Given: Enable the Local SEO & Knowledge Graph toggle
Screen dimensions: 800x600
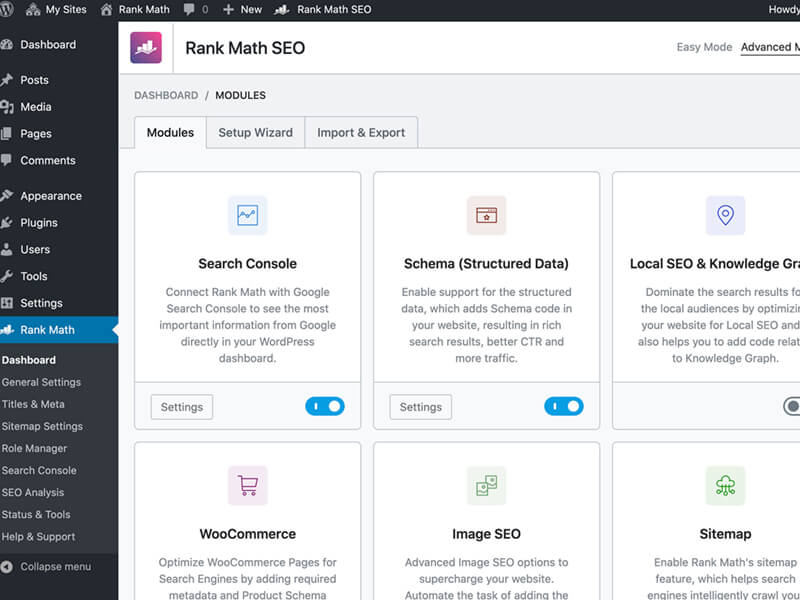Looking at the screenshot, I should 792,406.
